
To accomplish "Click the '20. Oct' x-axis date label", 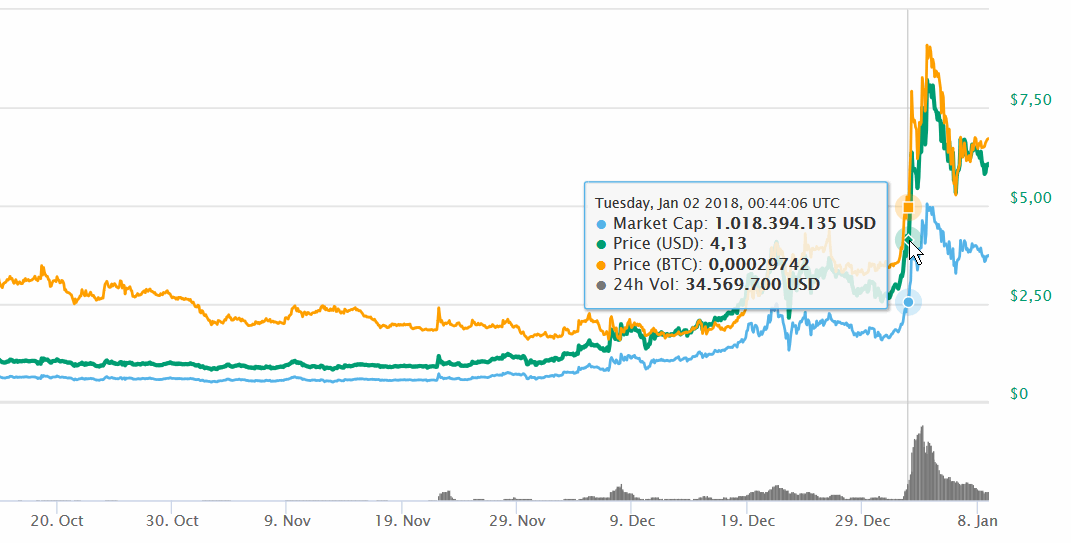I will 57,521.
